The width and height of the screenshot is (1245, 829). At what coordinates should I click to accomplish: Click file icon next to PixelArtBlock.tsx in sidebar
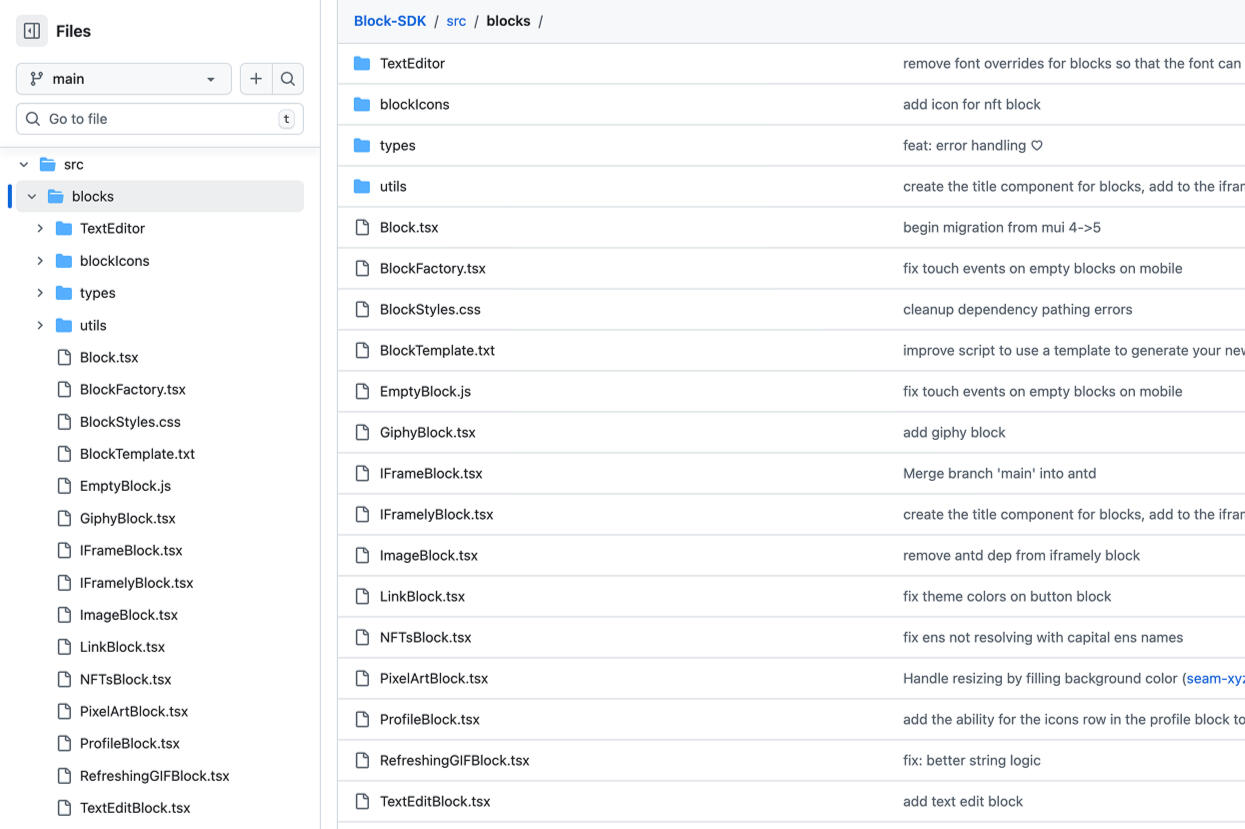click(64, 711)
